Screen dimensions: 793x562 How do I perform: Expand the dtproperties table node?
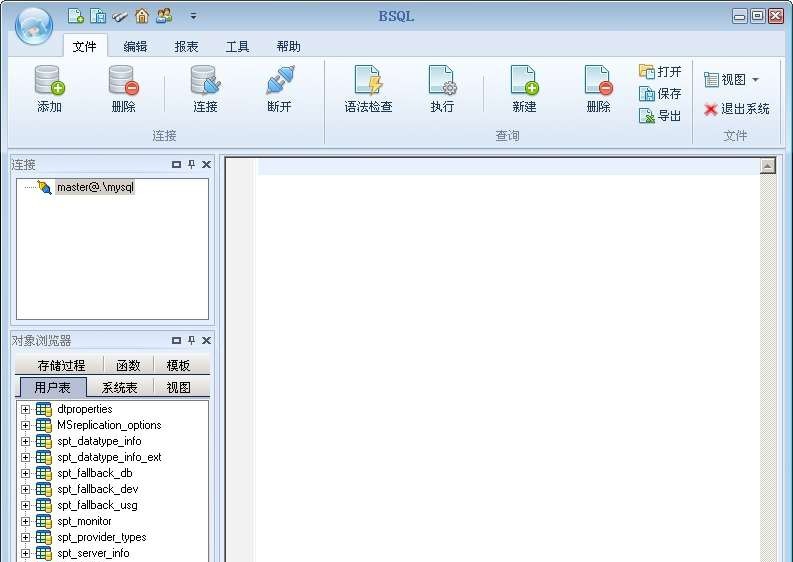25,409
